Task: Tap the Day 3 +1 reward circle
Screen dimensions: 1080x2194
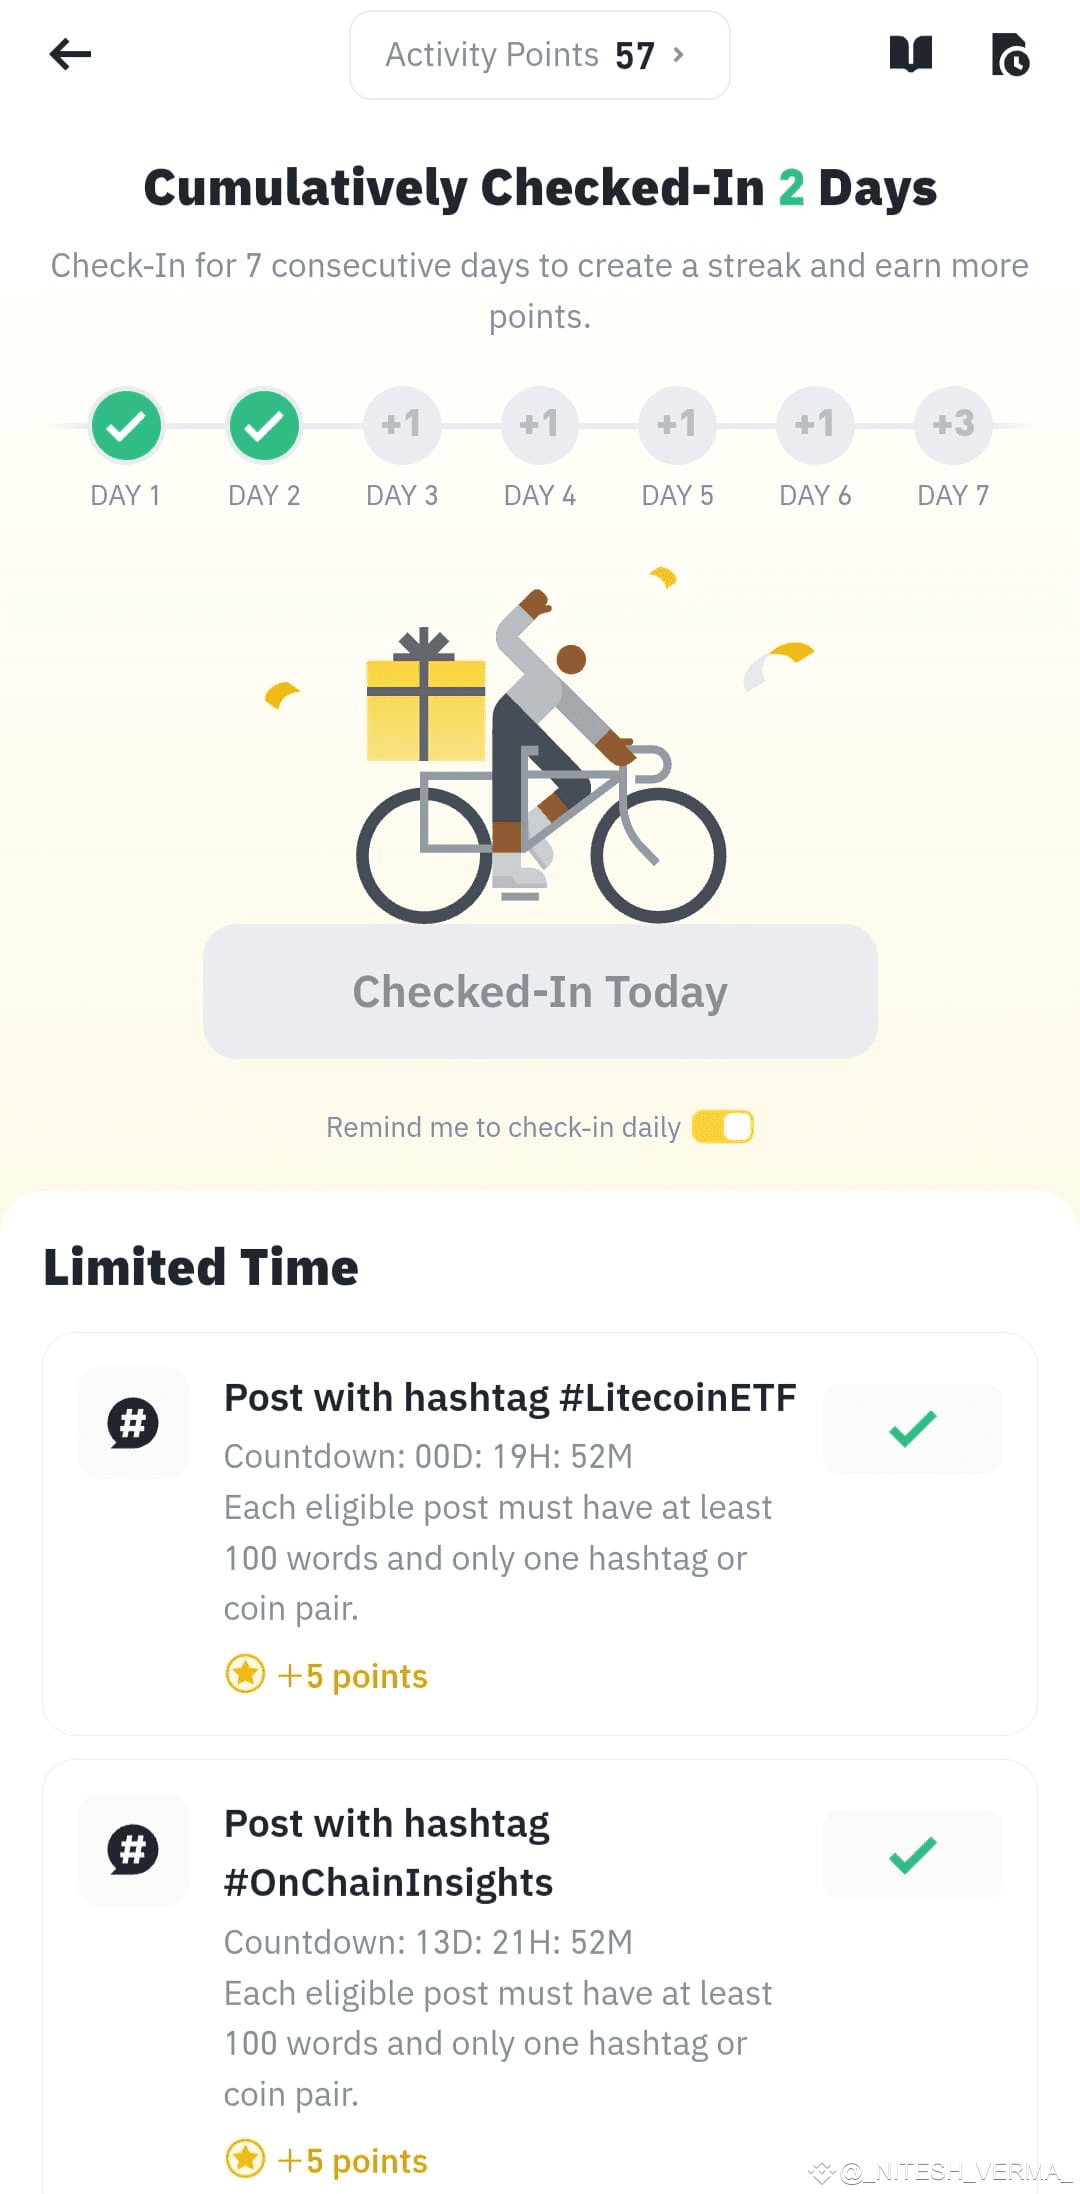Action: pos(402,426)
